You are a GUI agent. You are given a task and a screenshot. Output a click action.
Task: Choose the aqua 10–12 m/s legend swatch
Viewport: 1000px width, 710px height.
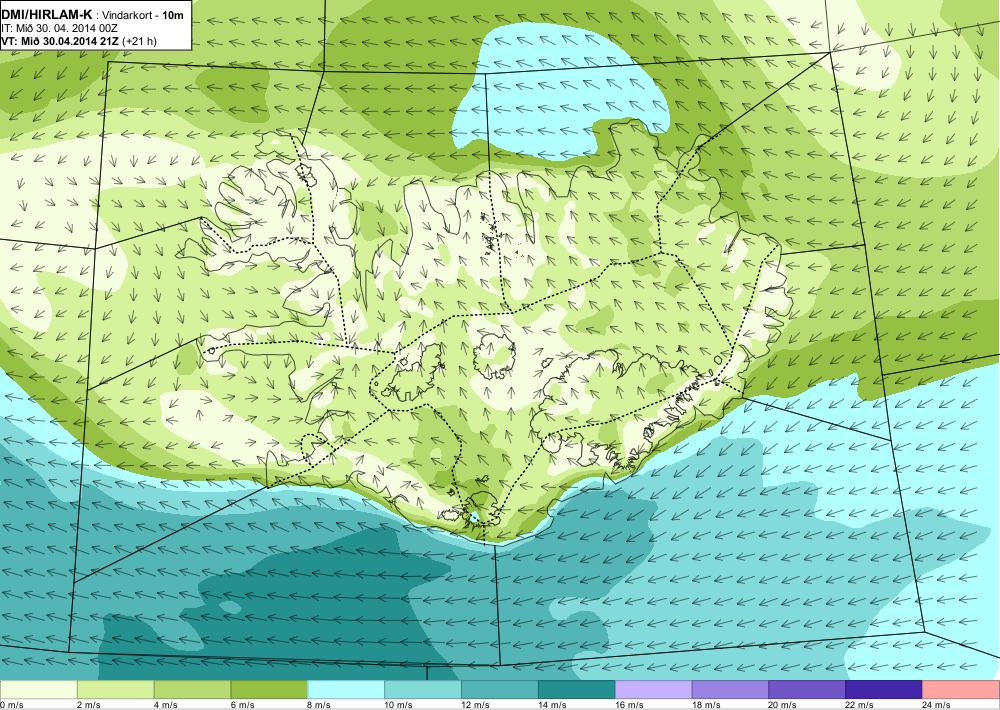click(423, 690)
